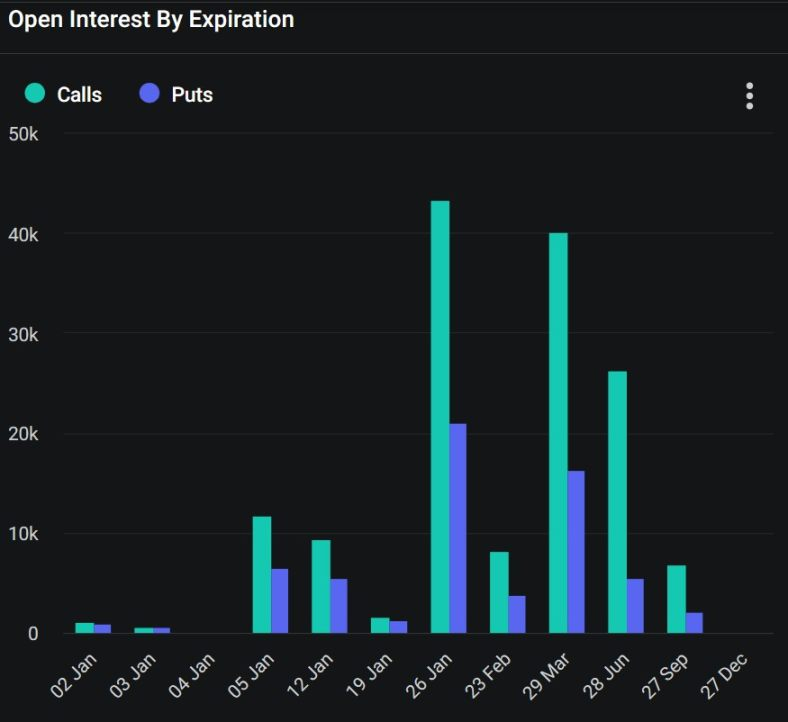Select the 12 Jan Calls bar
The height and width of the screenshot is (722, 788).
point(321,587)
